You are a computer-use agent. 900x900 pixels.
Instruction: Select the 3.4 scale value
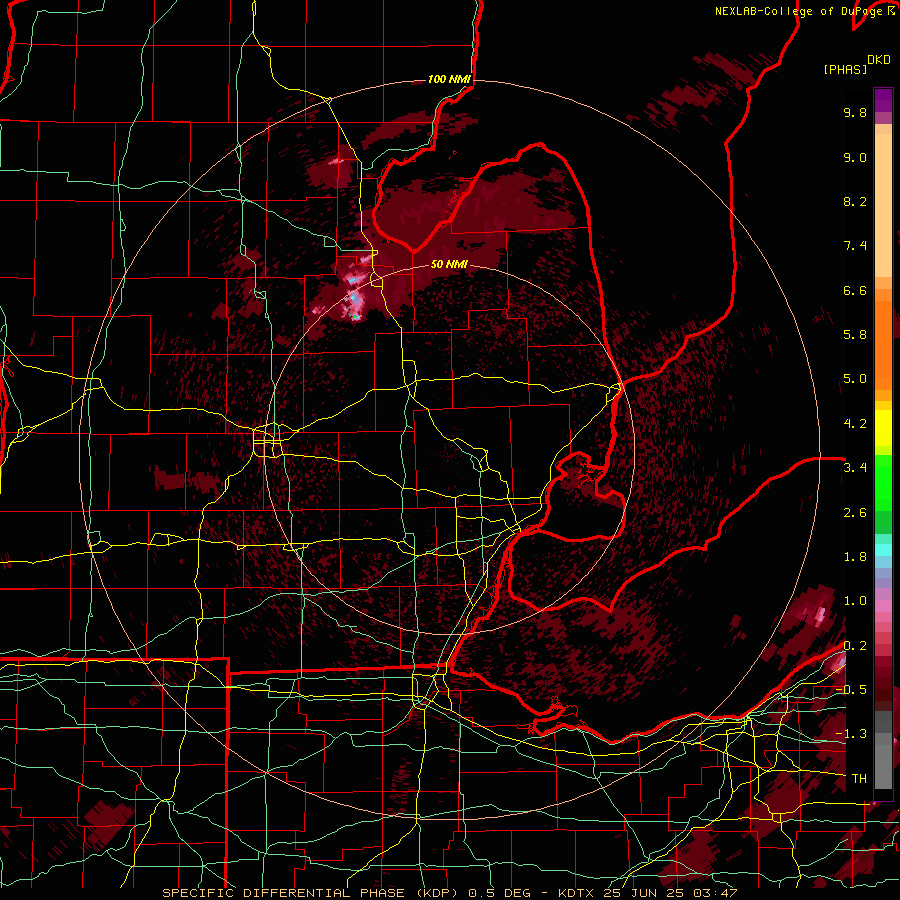pyautogui.click(x=855, y=468)
